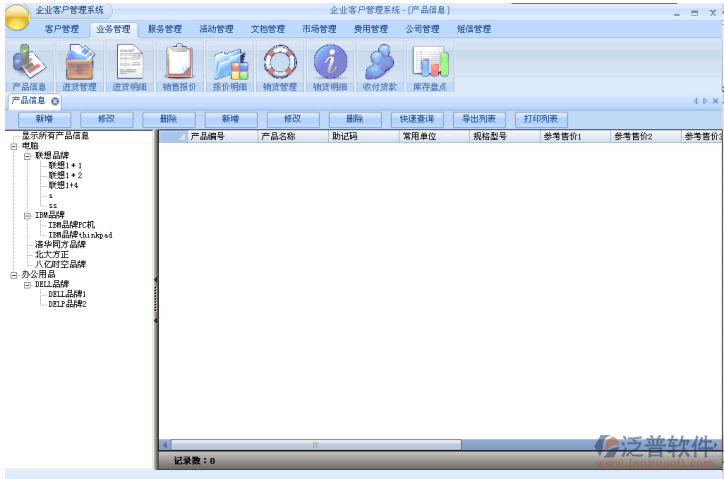Open the 库存盘点 chart icon

point(430,67)
